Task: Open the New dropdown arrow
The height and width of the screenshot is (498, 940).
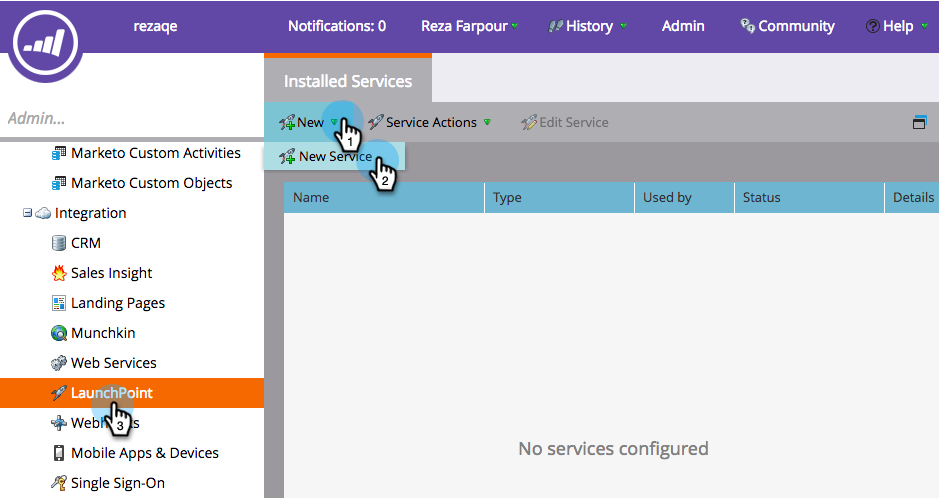Action: [x=334, y=122]
